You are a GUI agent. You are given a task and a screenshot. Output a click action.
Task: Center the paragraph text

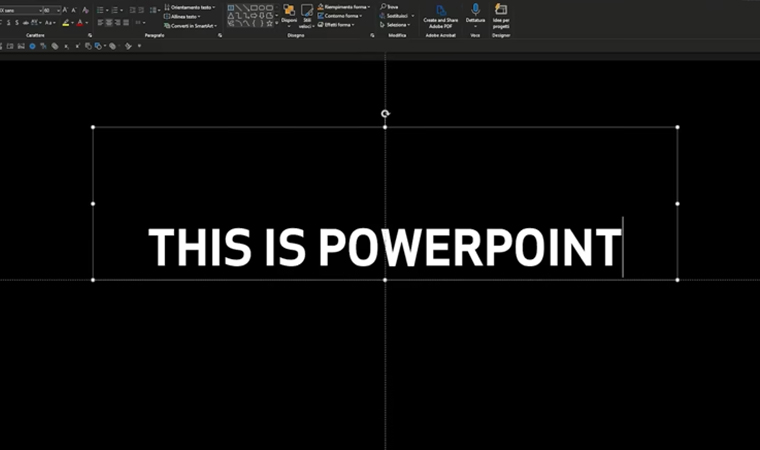point(109,23)
